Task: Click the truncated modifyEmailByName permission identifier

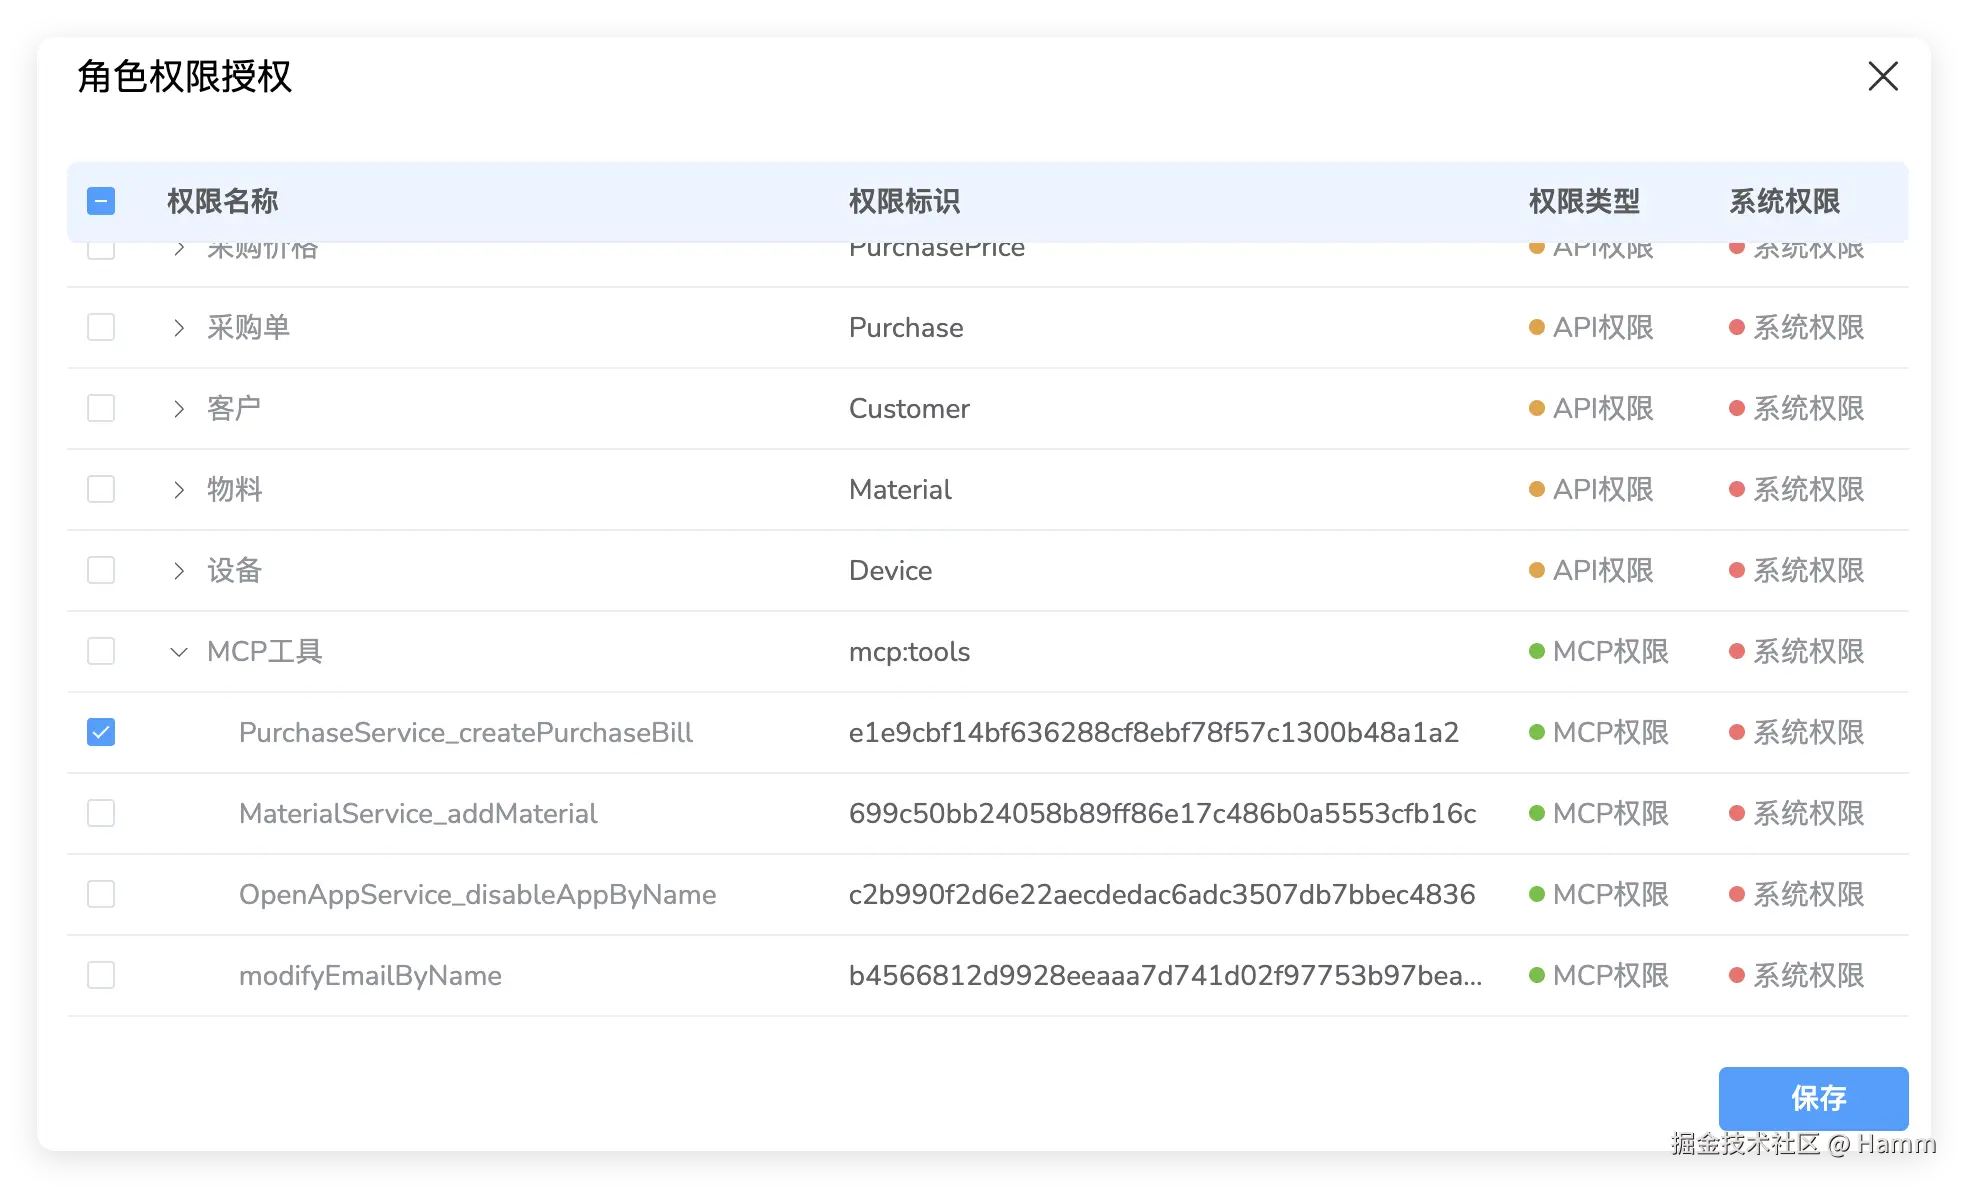Action: (1164, 975)
